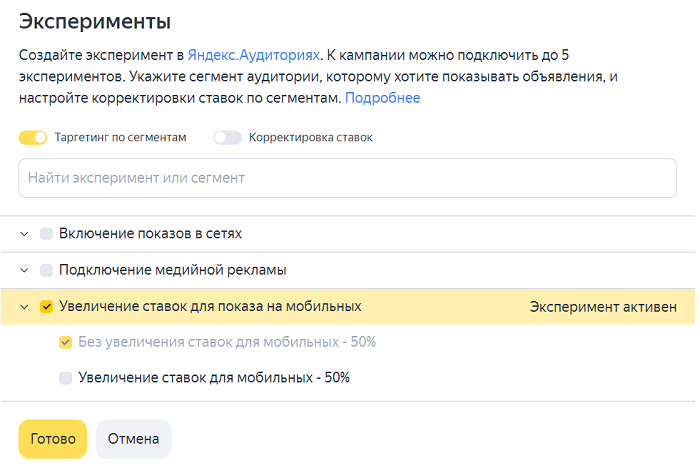Click the Увеличение ставок для показа на мобильных label
The image size is (700, 468).
[210, 306]
